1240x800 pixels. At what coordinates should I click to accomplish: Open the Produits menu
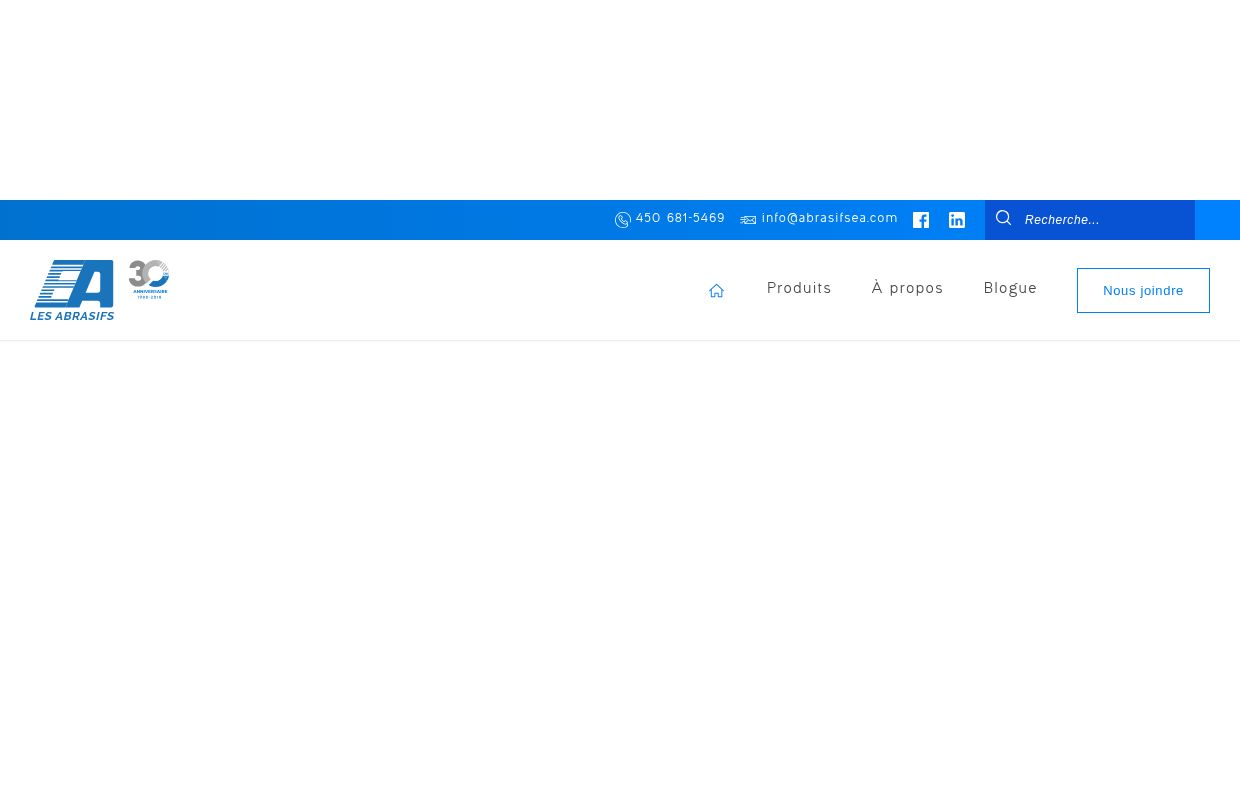tap(799, 288)
